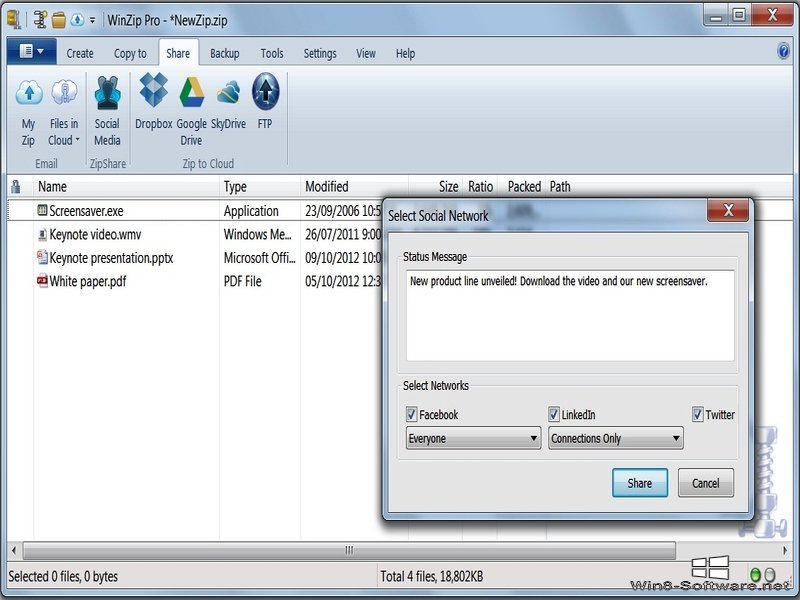Click the horizontal scrollbar right arrow
The height and width of the screenshot is (600, 800).
(x=785, y=551)
